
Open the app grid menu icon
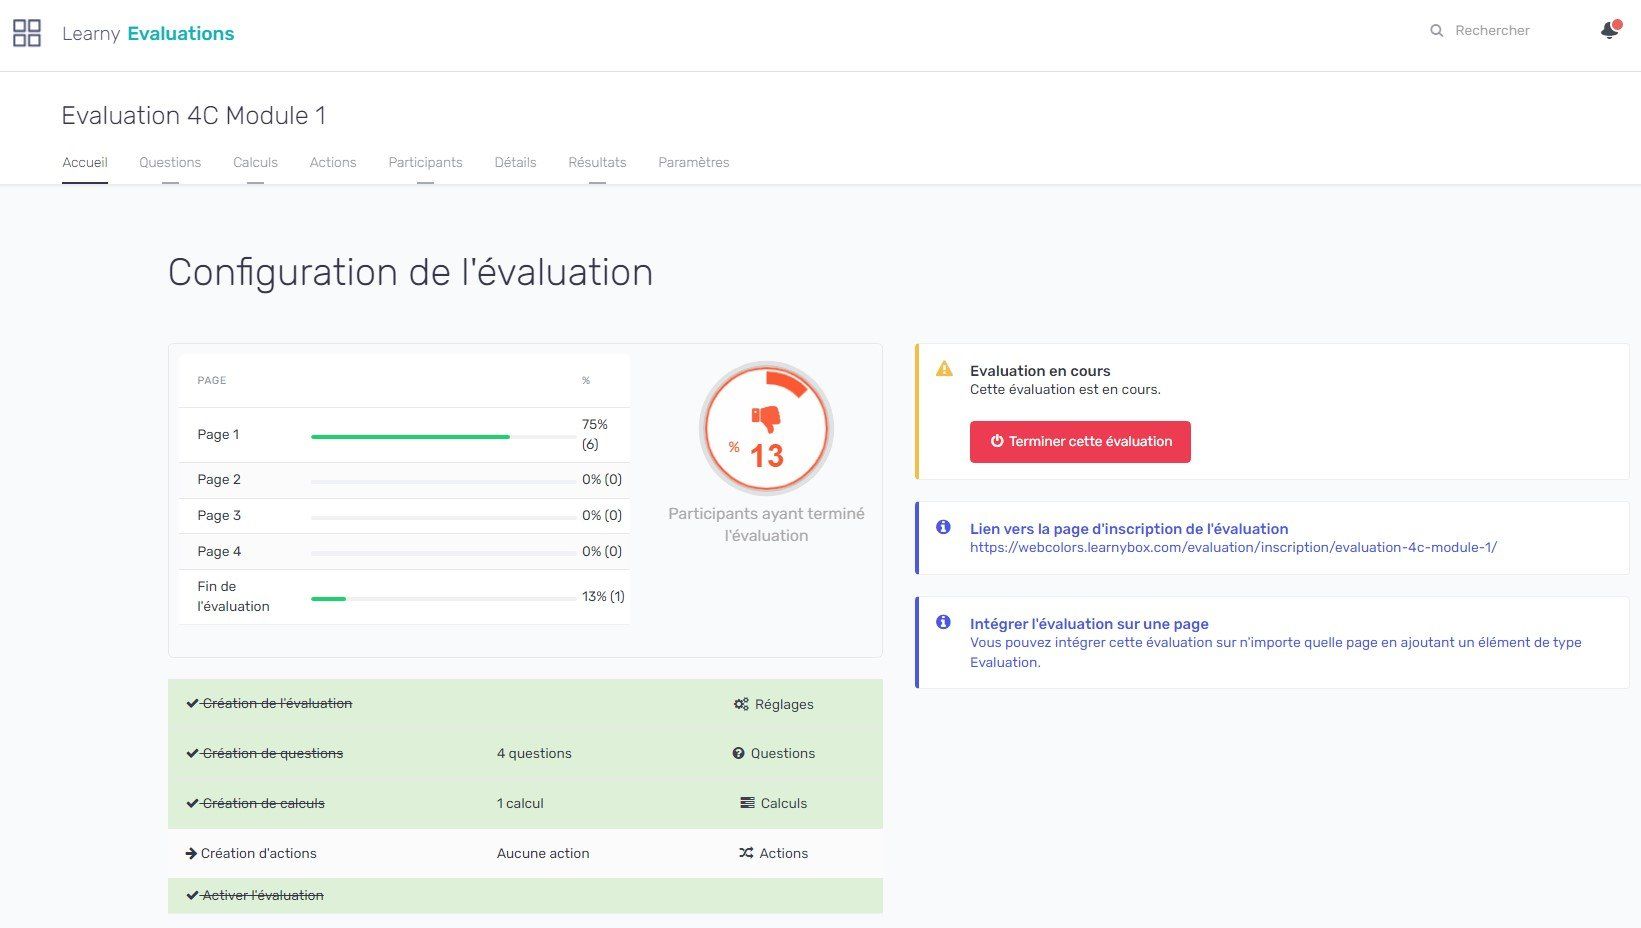coord(27,33)
